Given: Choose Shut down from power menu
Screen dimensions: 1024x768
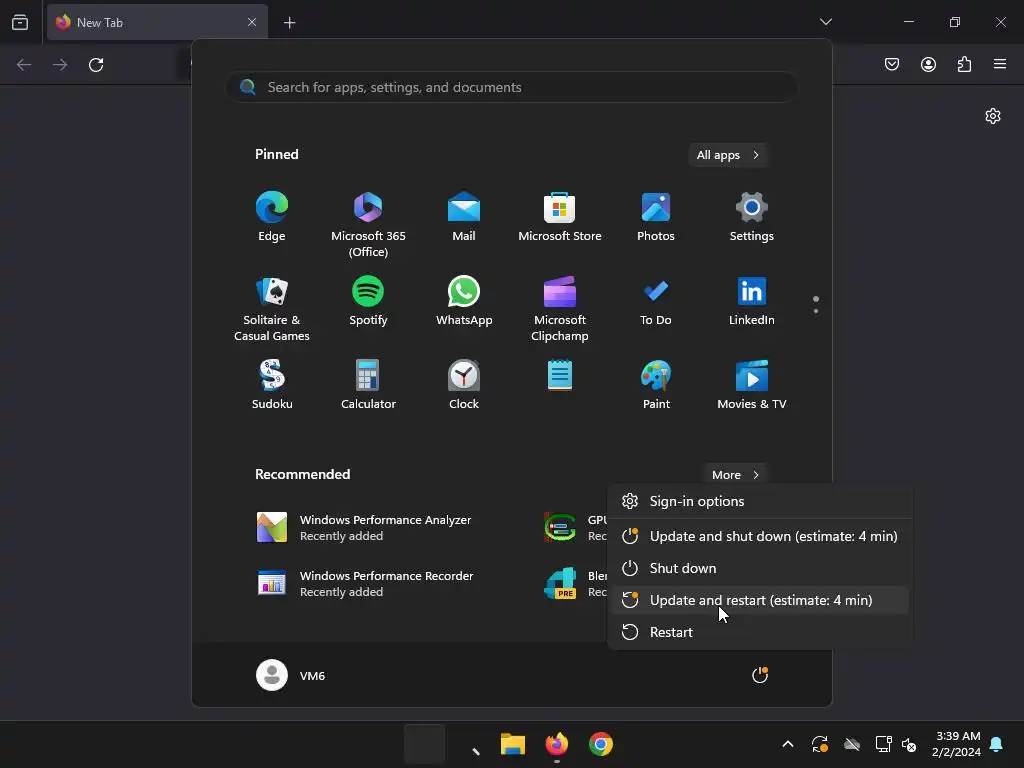Looking at the screenshot, I should pos(760,568).
